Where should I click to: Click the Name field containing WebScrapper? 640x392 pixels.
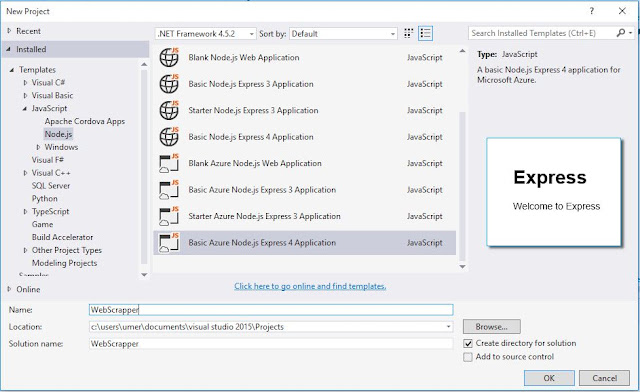[271, 310]
